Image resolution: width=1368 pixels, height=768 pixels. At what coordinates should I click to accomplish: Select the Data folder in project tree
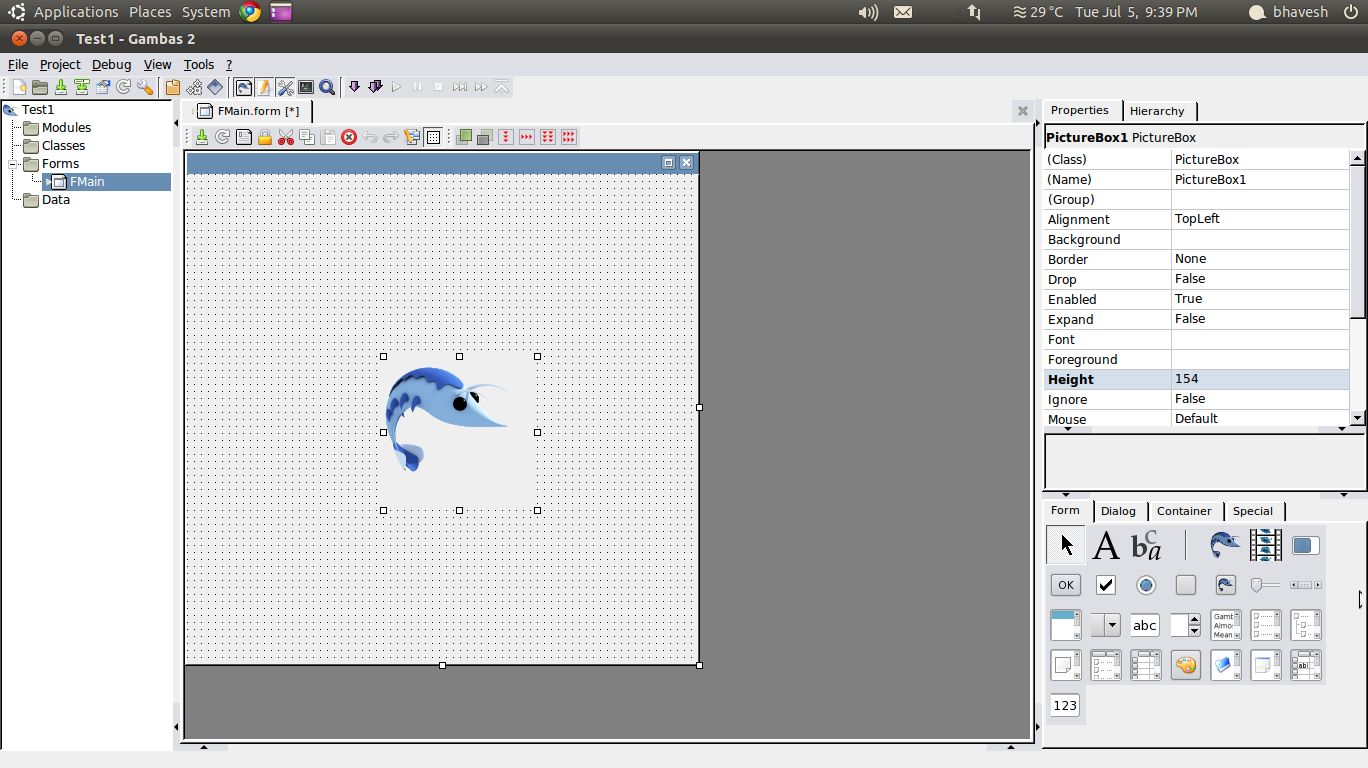(x=56, y=200)
